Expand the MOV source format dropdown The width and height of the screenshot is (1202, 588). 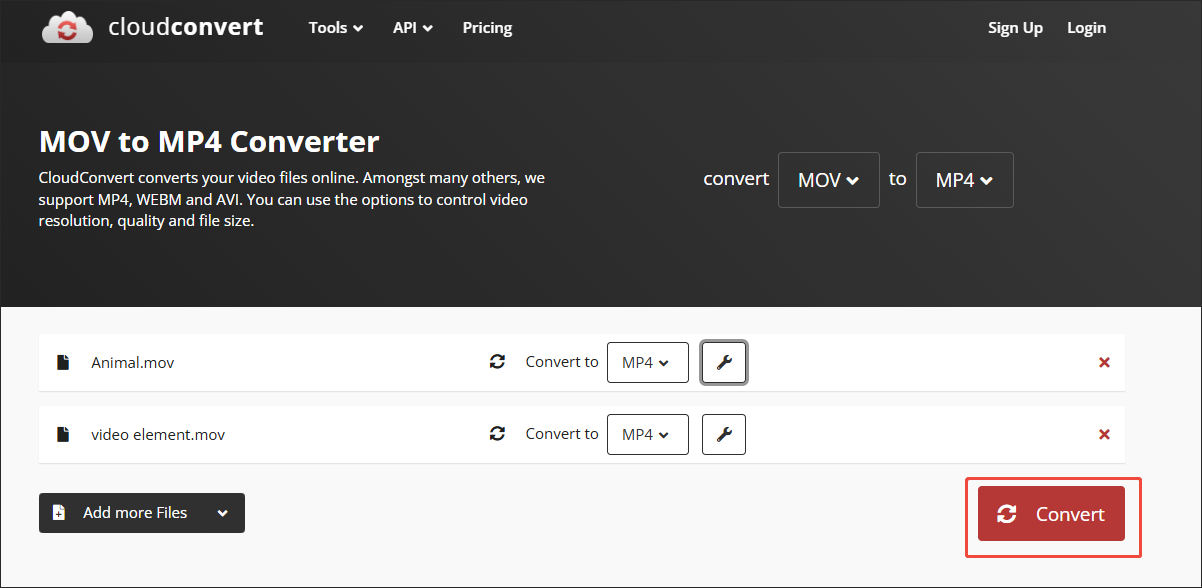point(828,180)
